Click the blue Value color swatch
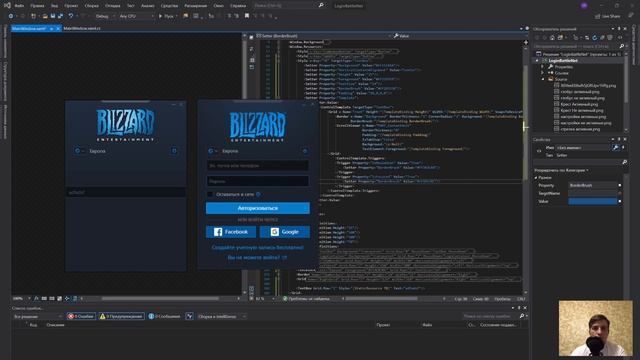This screenshot has width=640, height=360. [593, 201]
